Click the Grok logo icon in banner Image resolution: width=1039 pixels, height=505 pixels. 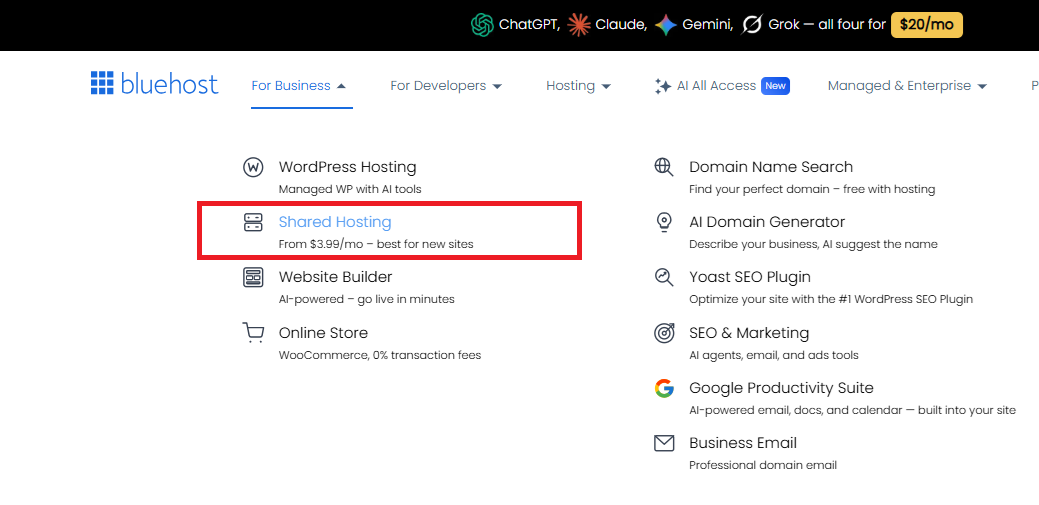pyautogui.click(x=752, y=25)
